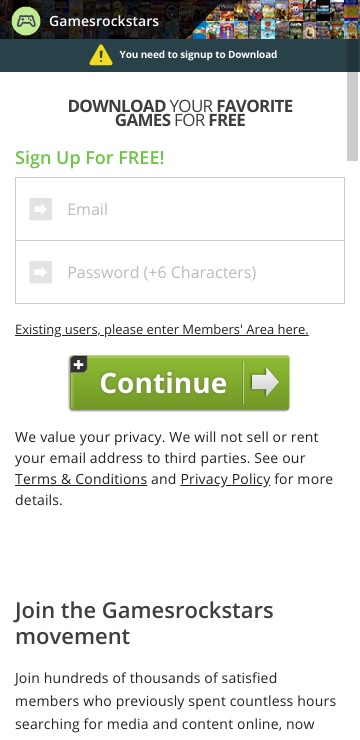Viewport: 360px width, 740px height.
Task: Click the game covers collage in header
Action: point(276,19)
